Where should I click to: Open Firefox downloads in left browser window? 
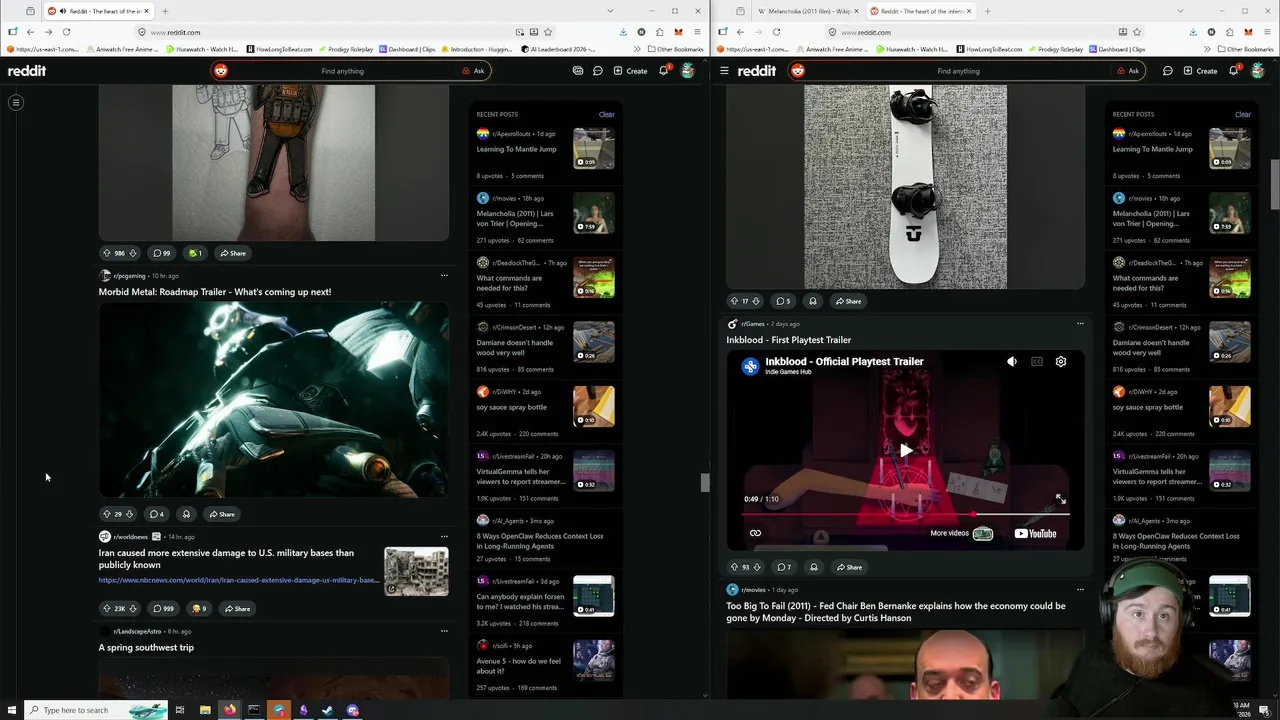[x=623, y=32]
